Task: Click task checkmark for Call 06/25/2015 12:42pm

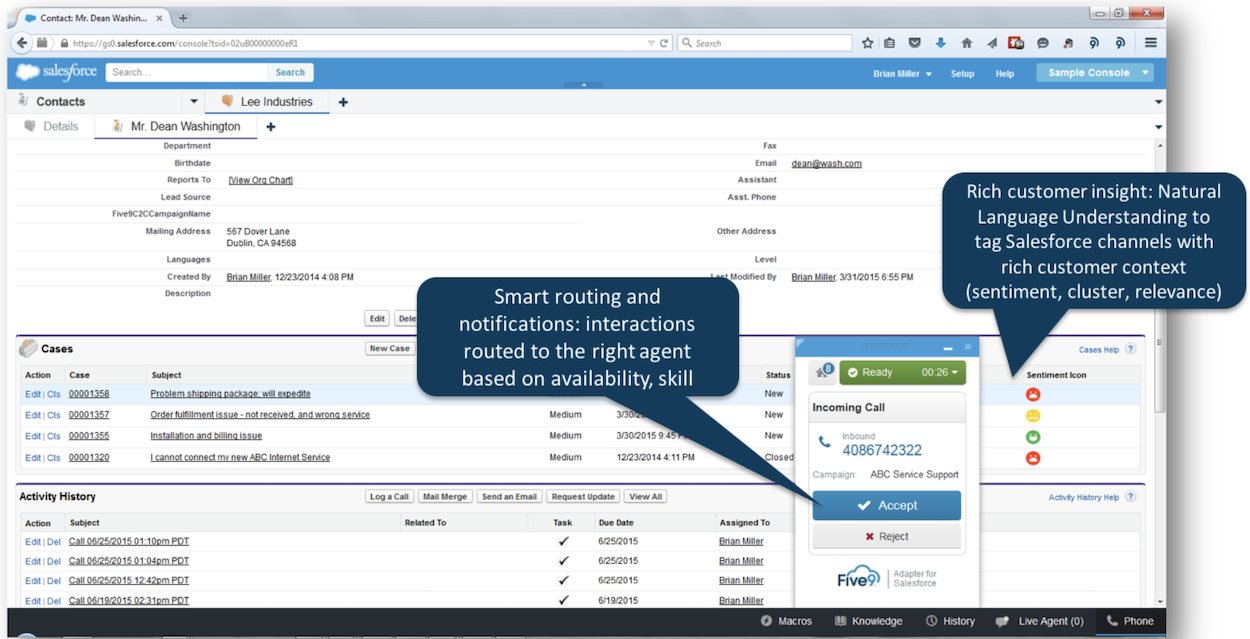Action: 563,580
